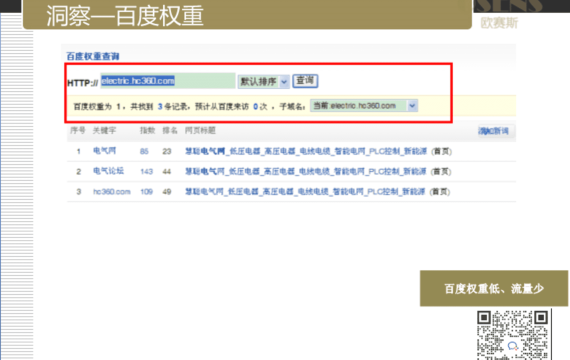570x360 pixels.
Task: Open the hc360.com keyword link
Action: (112, 192)
